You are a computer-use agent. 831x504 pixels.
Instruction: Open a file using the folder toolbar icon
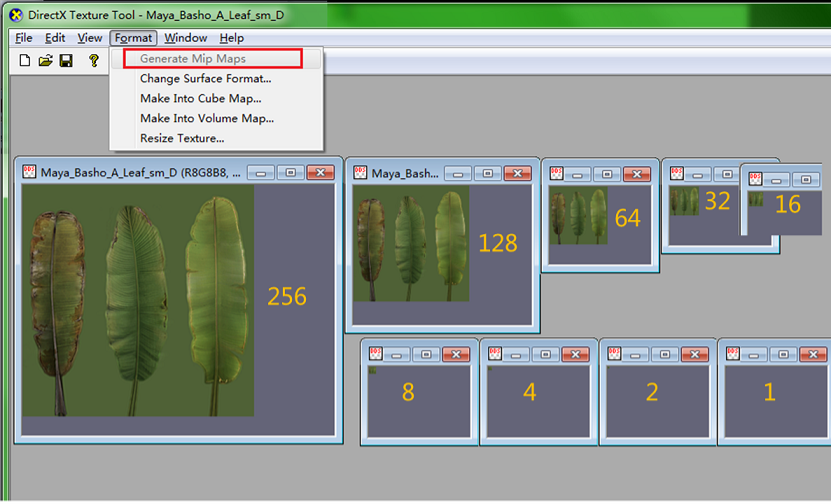45,61
